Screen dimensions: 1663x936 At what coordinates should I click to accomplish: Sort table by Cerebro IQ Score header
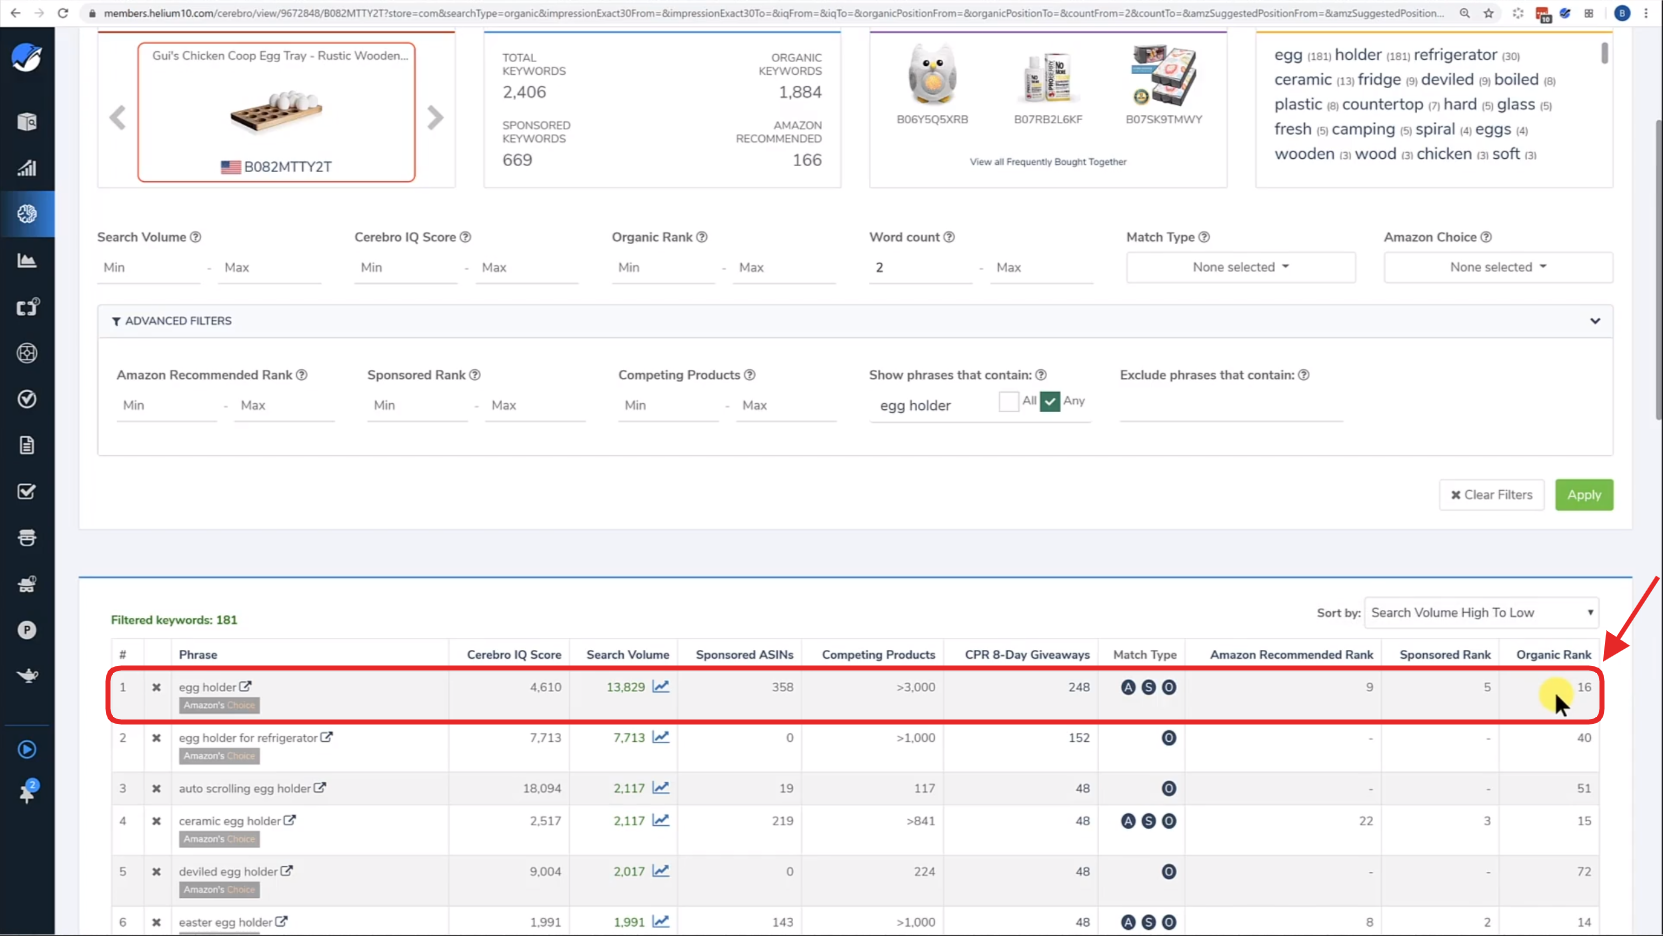click(514, 655)
